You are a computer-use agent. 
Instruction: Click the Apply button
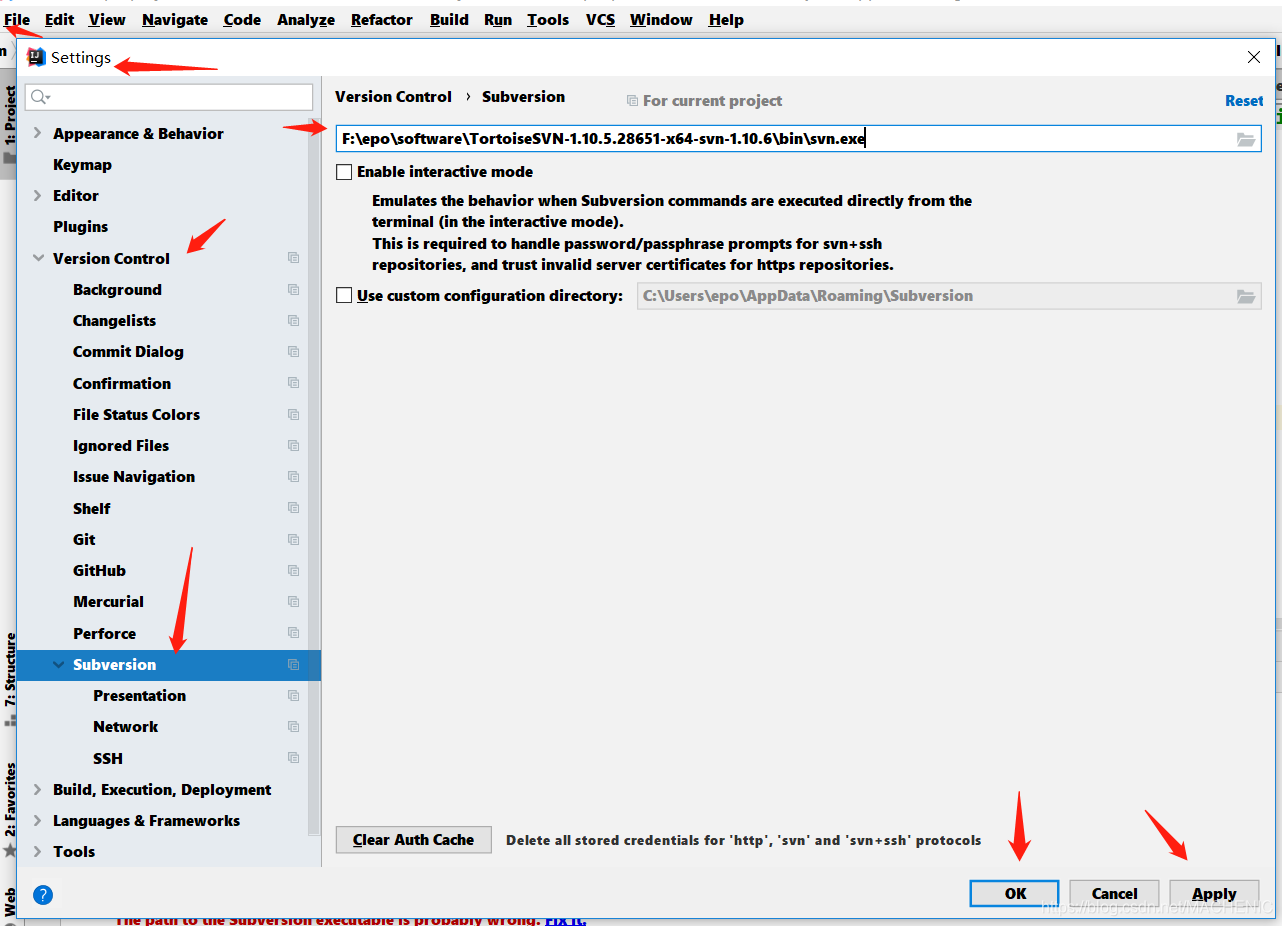[x=1214, y=894]
